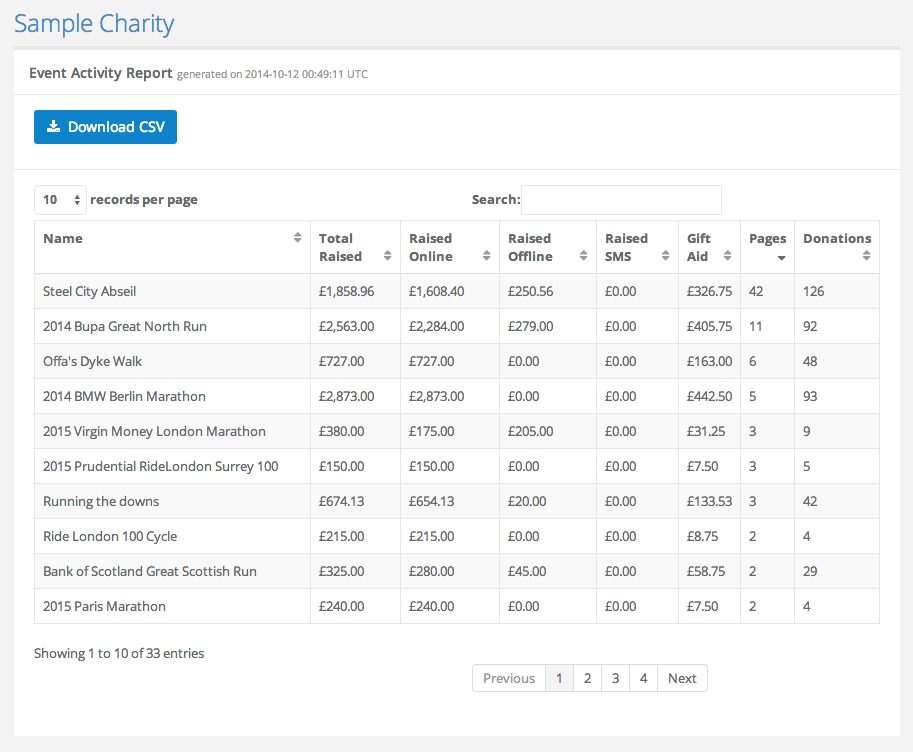The width and height of the screenshot is (913, 752).
Task: Click the £163.00 gift aid cell
Action: pos(709,361)
